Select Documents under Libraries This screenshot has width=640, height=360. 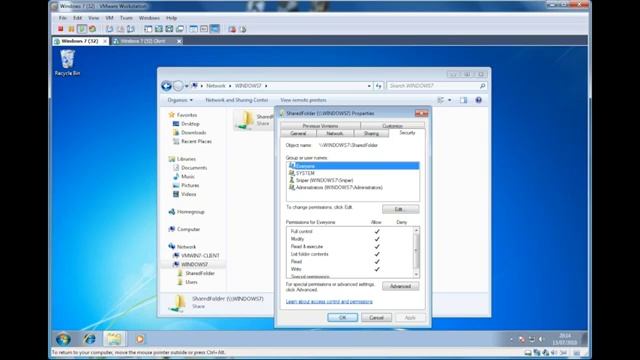[194, 168]
